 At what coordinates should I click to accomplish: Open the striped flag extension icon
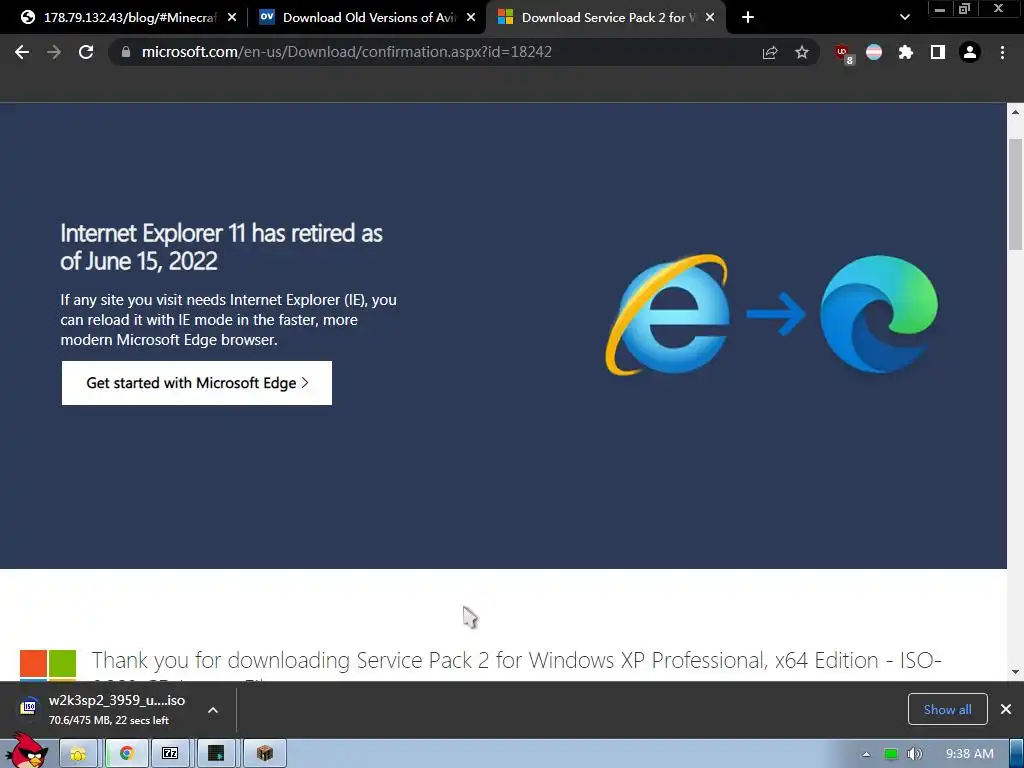point(874,52)
